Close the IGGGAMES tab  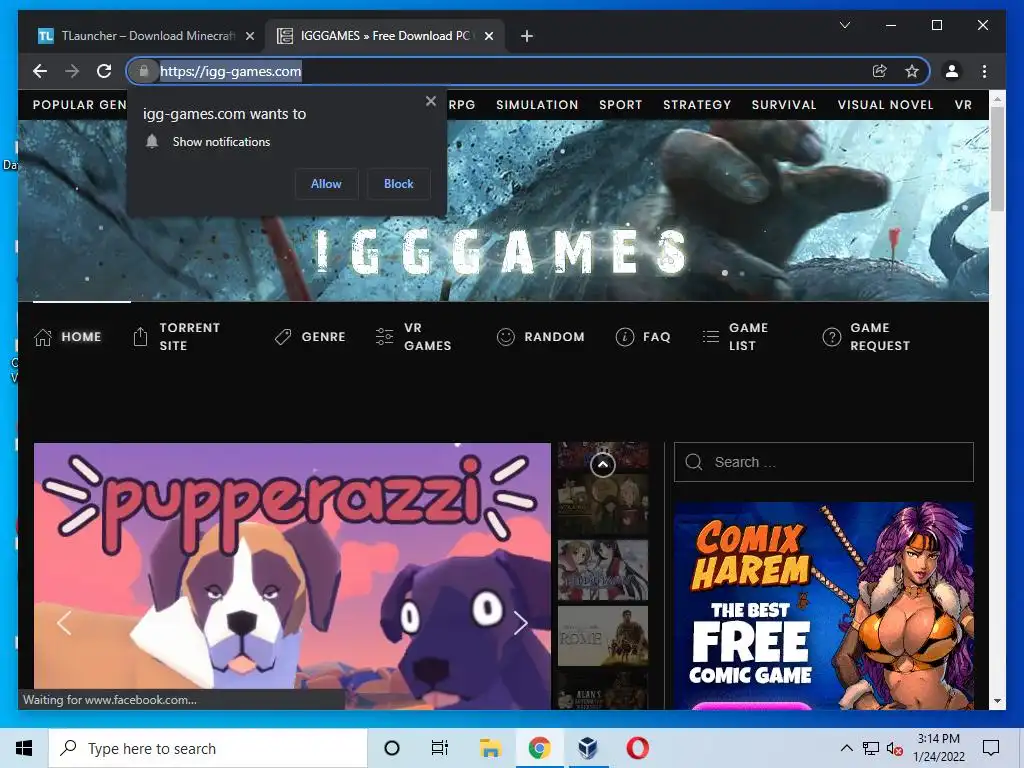tap(488, 36)
